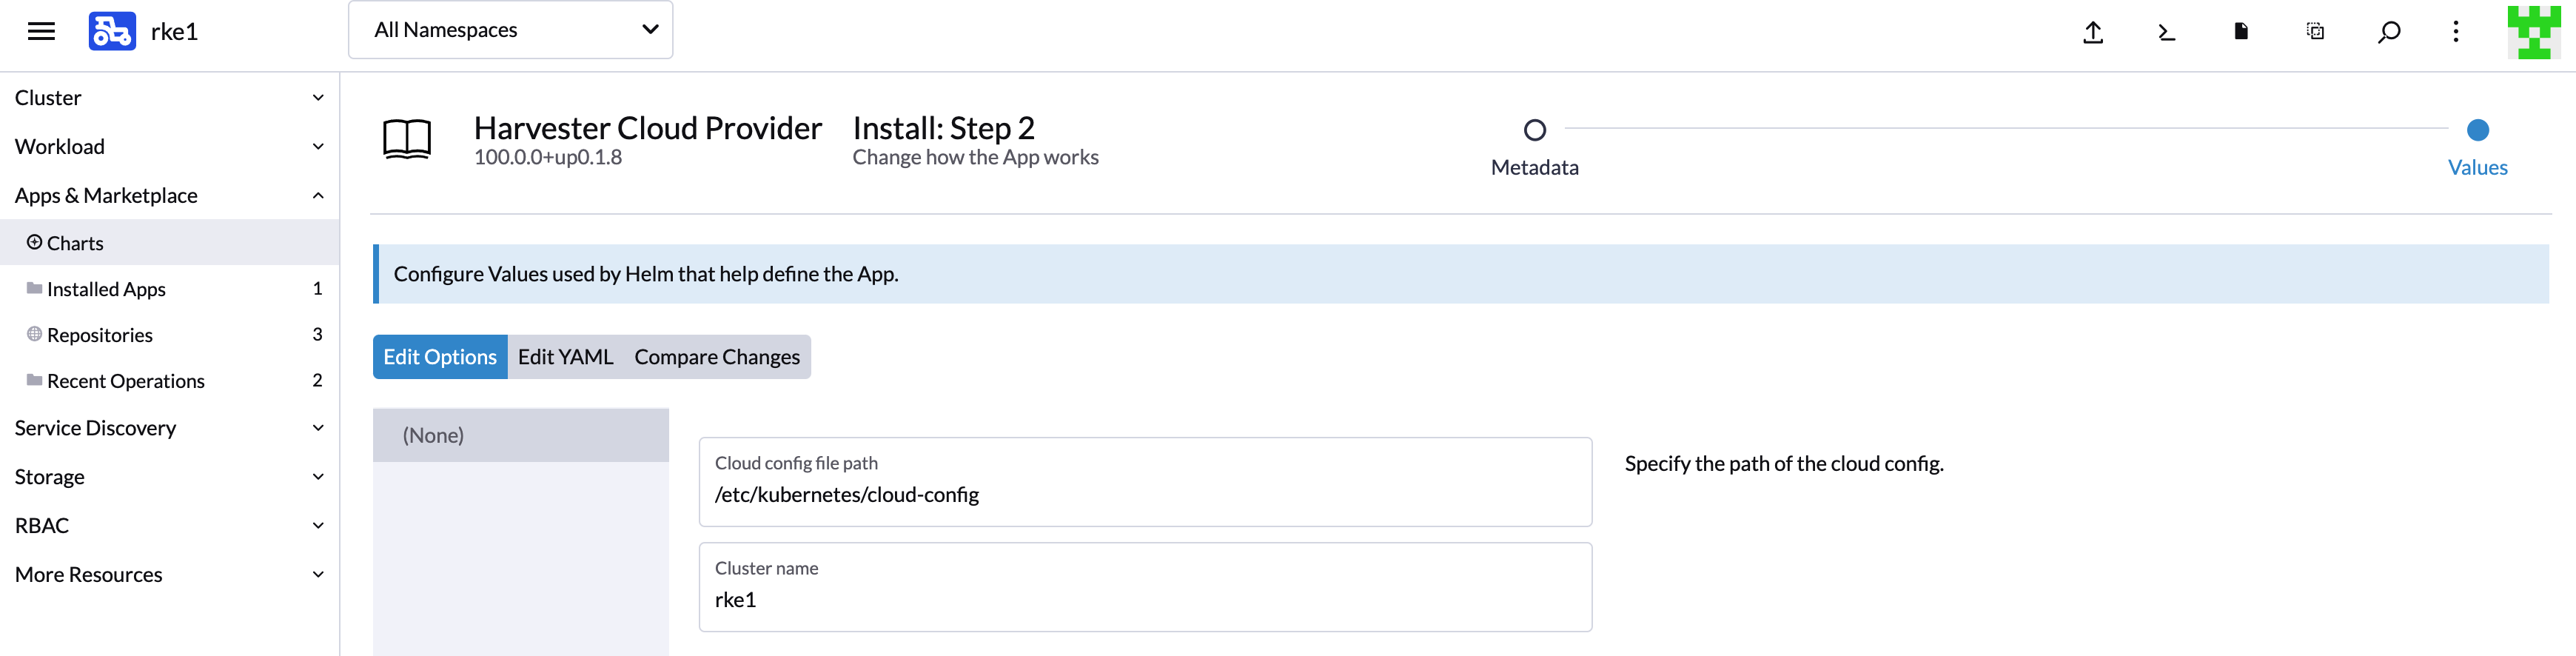
Task: Open Installed Apps in the sidebar
Action: (106, 289)
